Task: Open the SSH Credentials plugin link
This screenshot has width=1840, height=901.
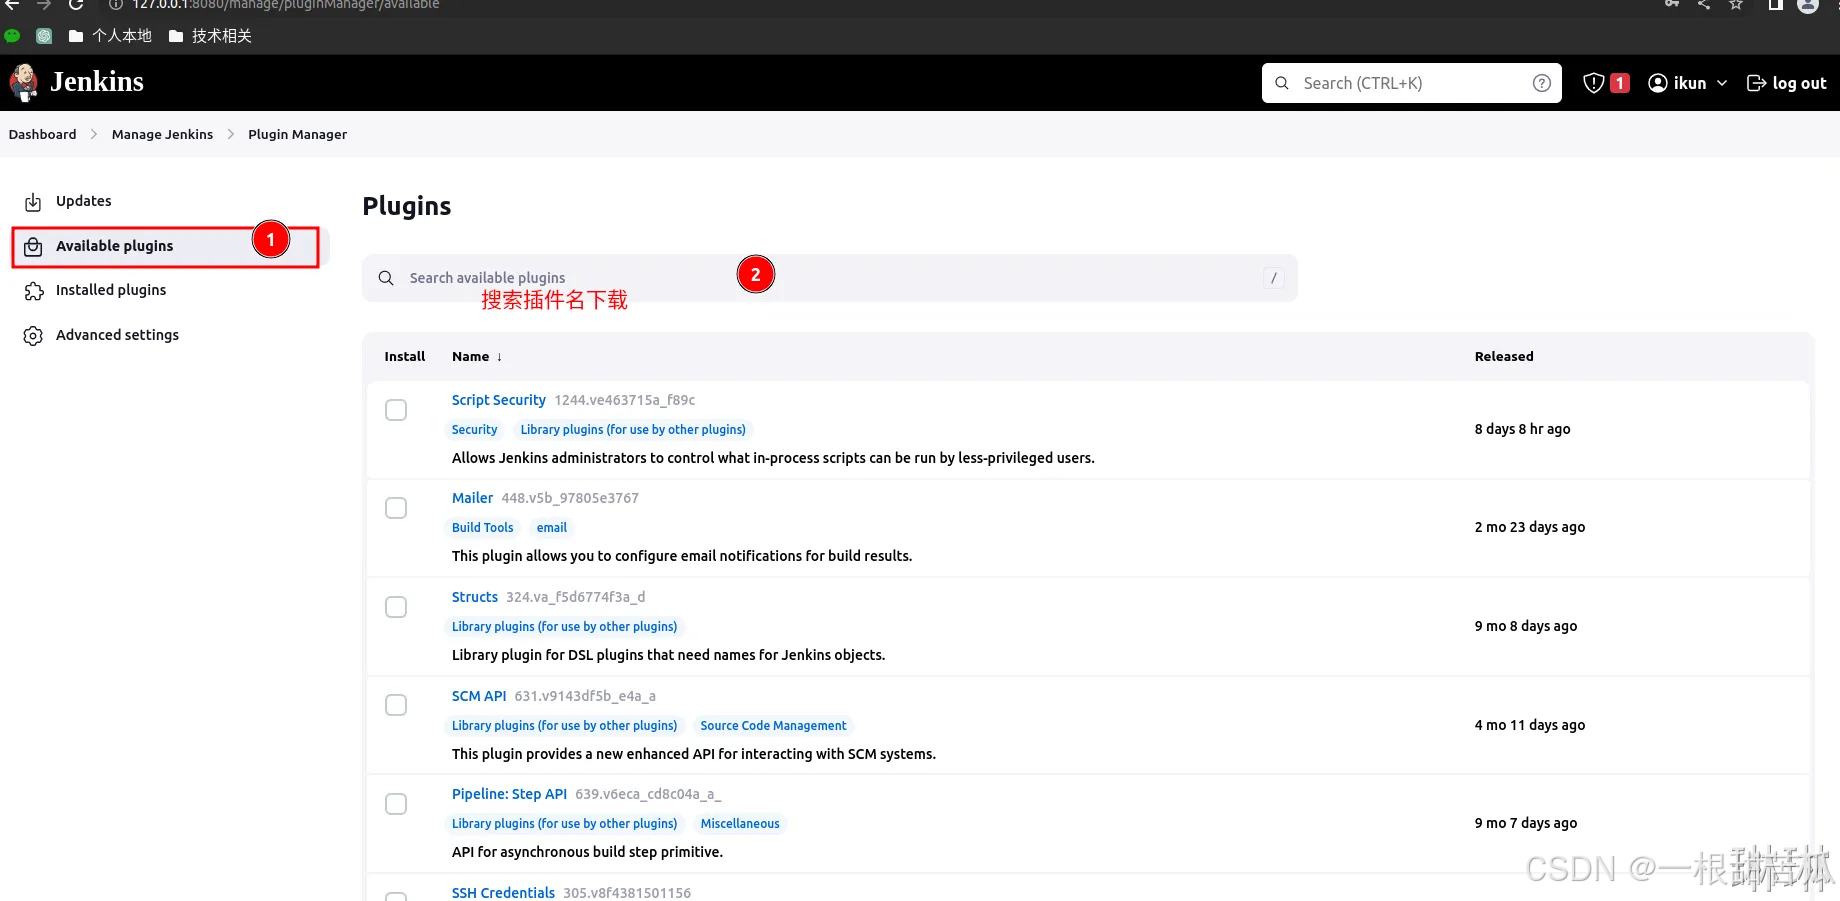Action: (x=503, y=892)
